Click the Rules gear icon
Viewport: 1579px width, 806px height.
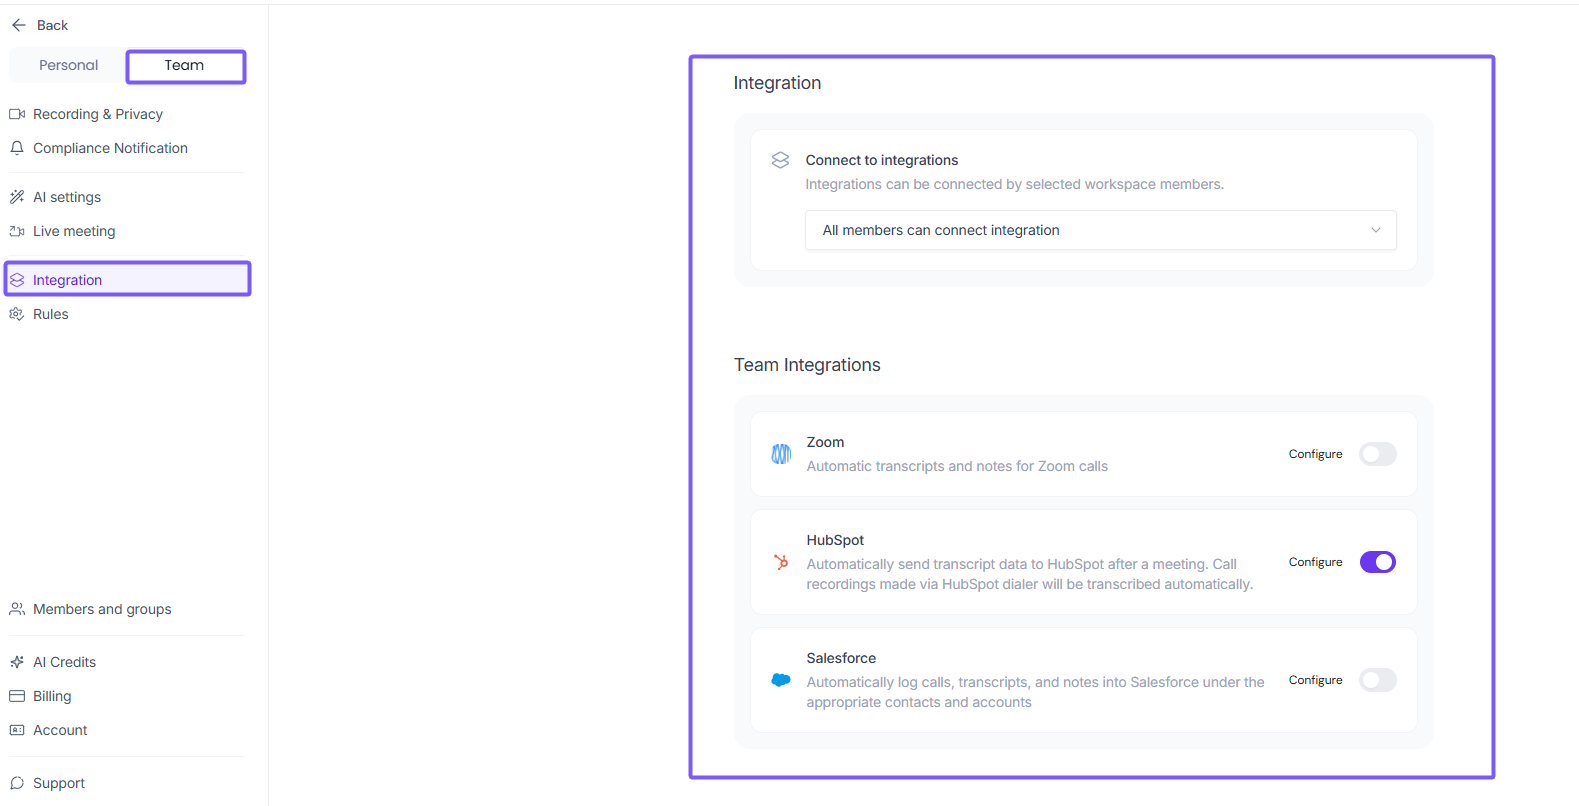coord(17,314)
